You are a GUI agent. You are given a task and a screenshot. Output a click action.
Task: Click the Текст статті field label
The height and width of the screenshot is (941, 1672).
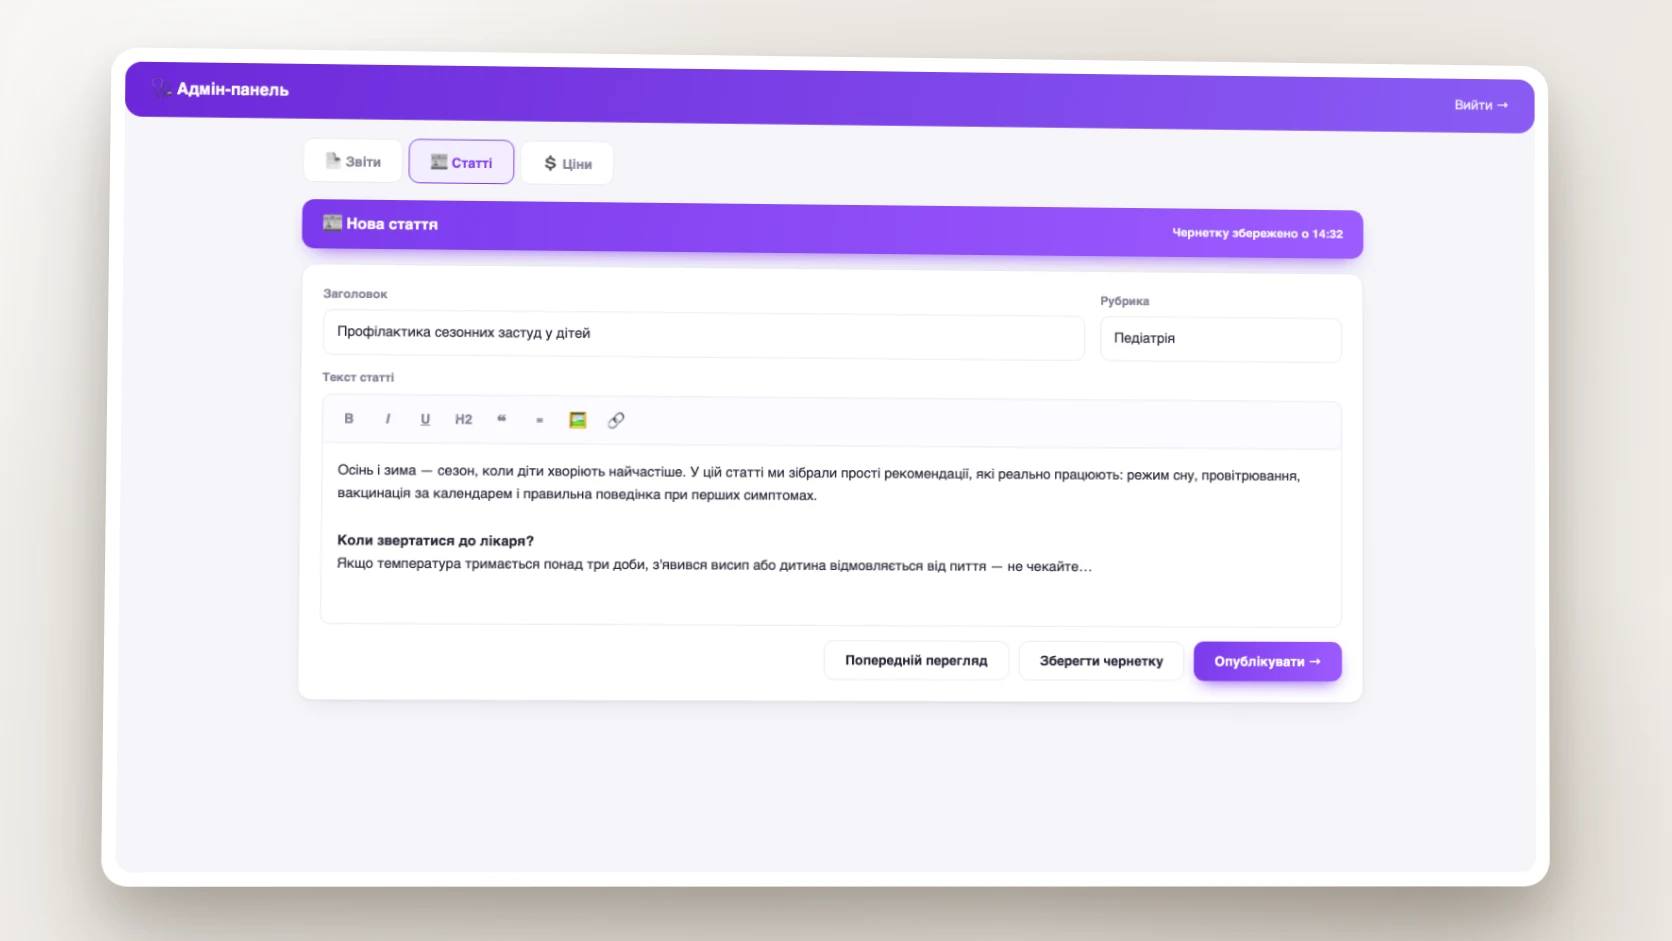tap(358, 377)
